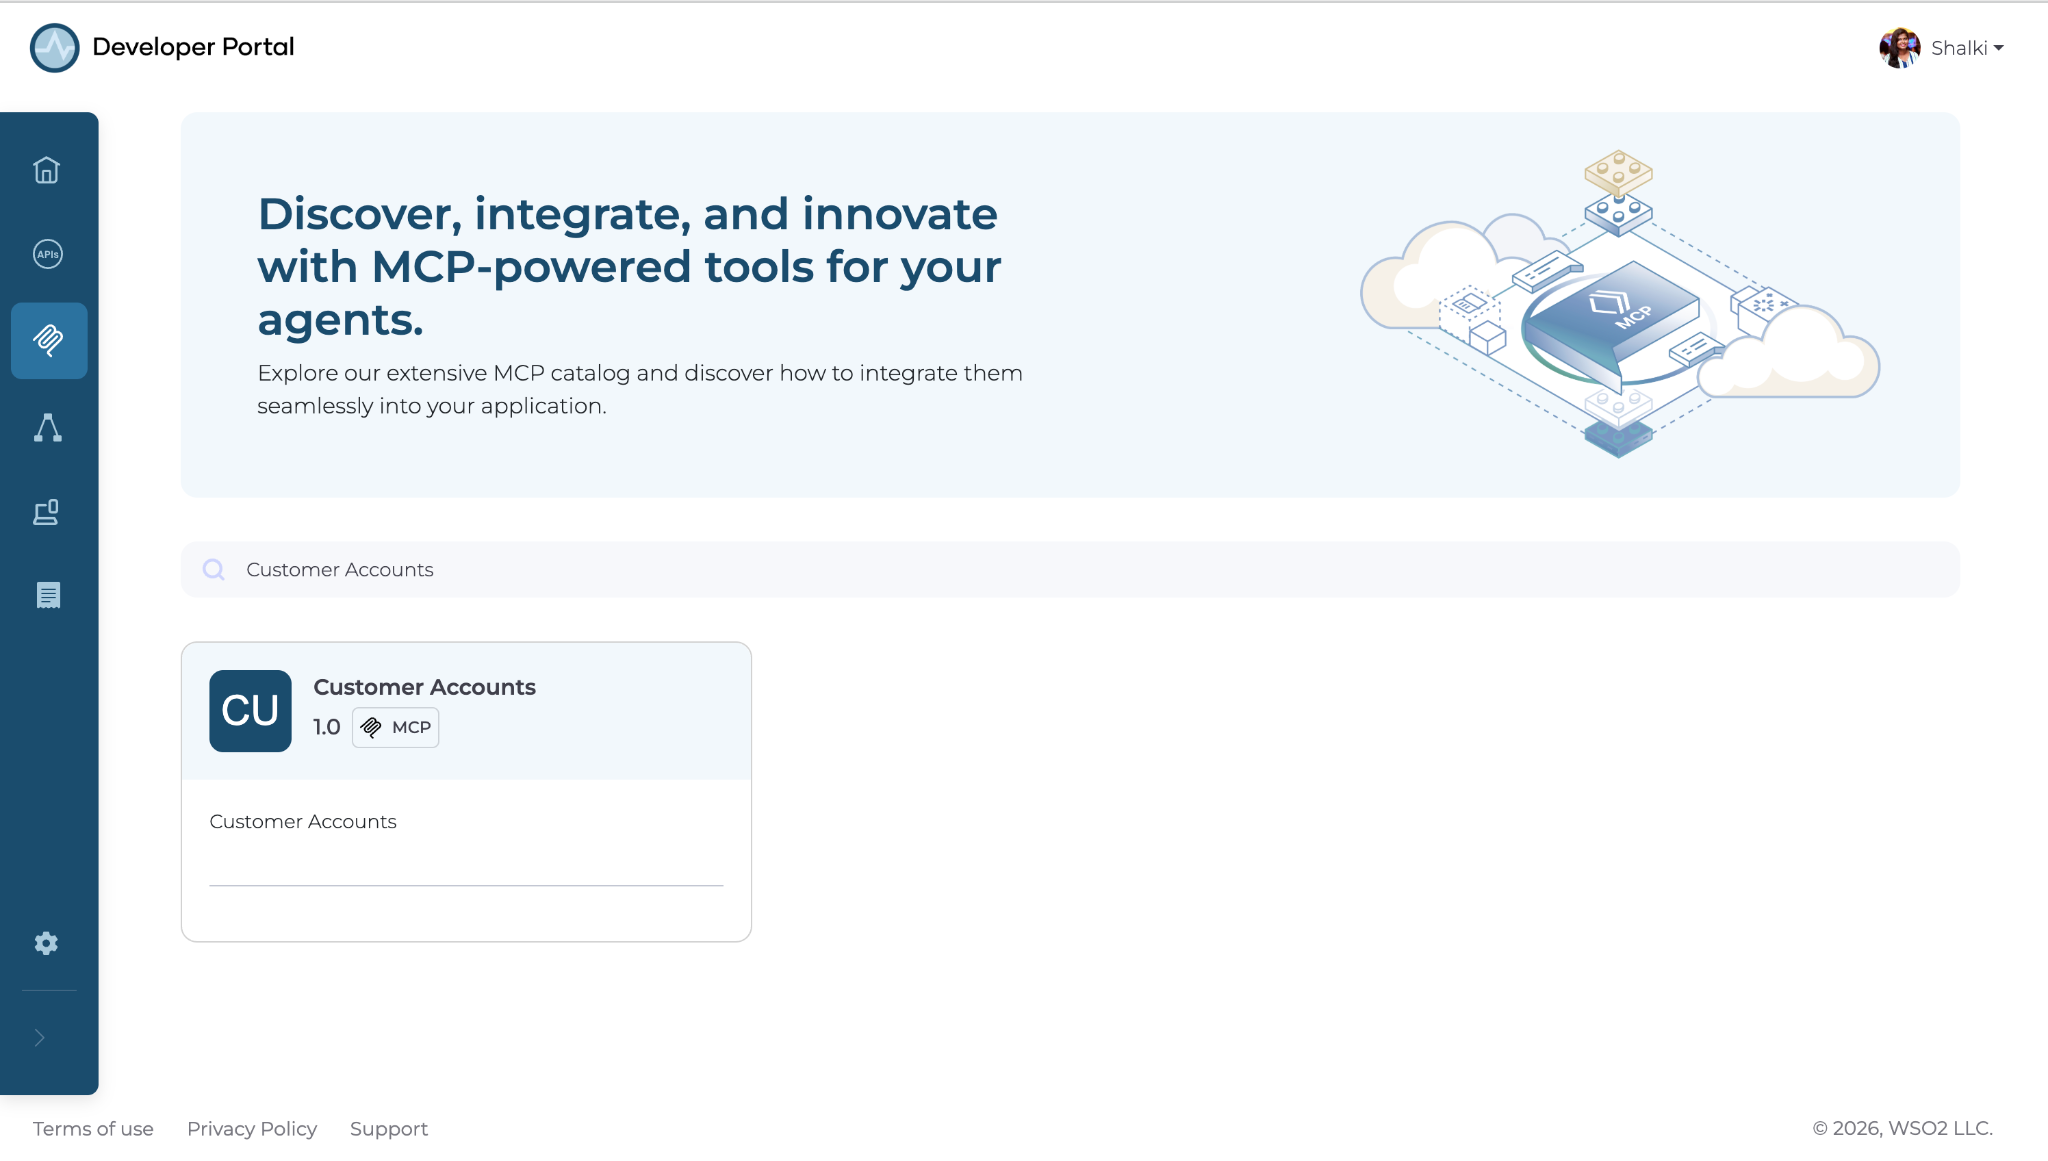
Task: Open the settings gear icon
Action: (x=46, y=943)
